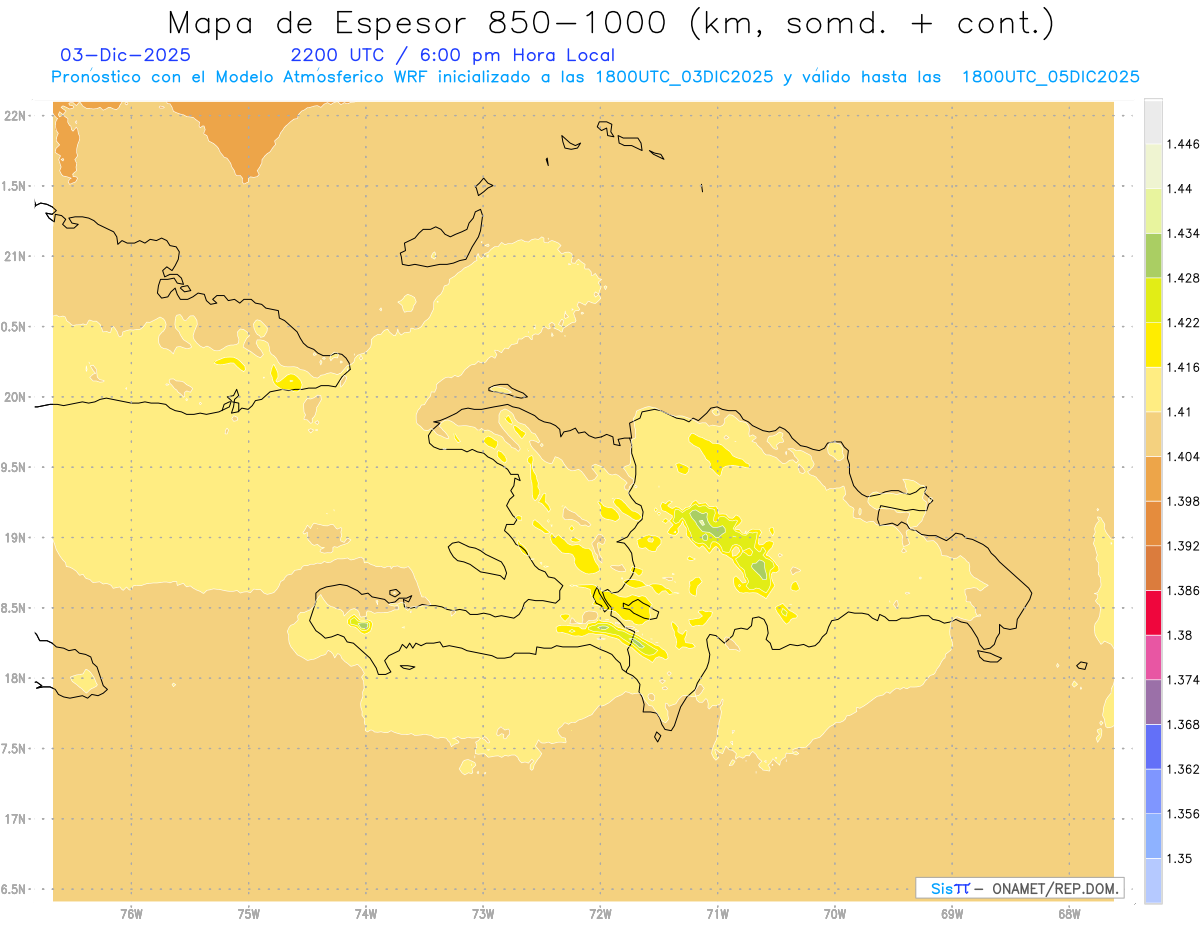Click the 'Pronostico con el Modelo Atmosferico WRF' description line
Image resolution: width=1200 pixels, height=927 pixels.
pyautogui.click(x=595, y=77)
